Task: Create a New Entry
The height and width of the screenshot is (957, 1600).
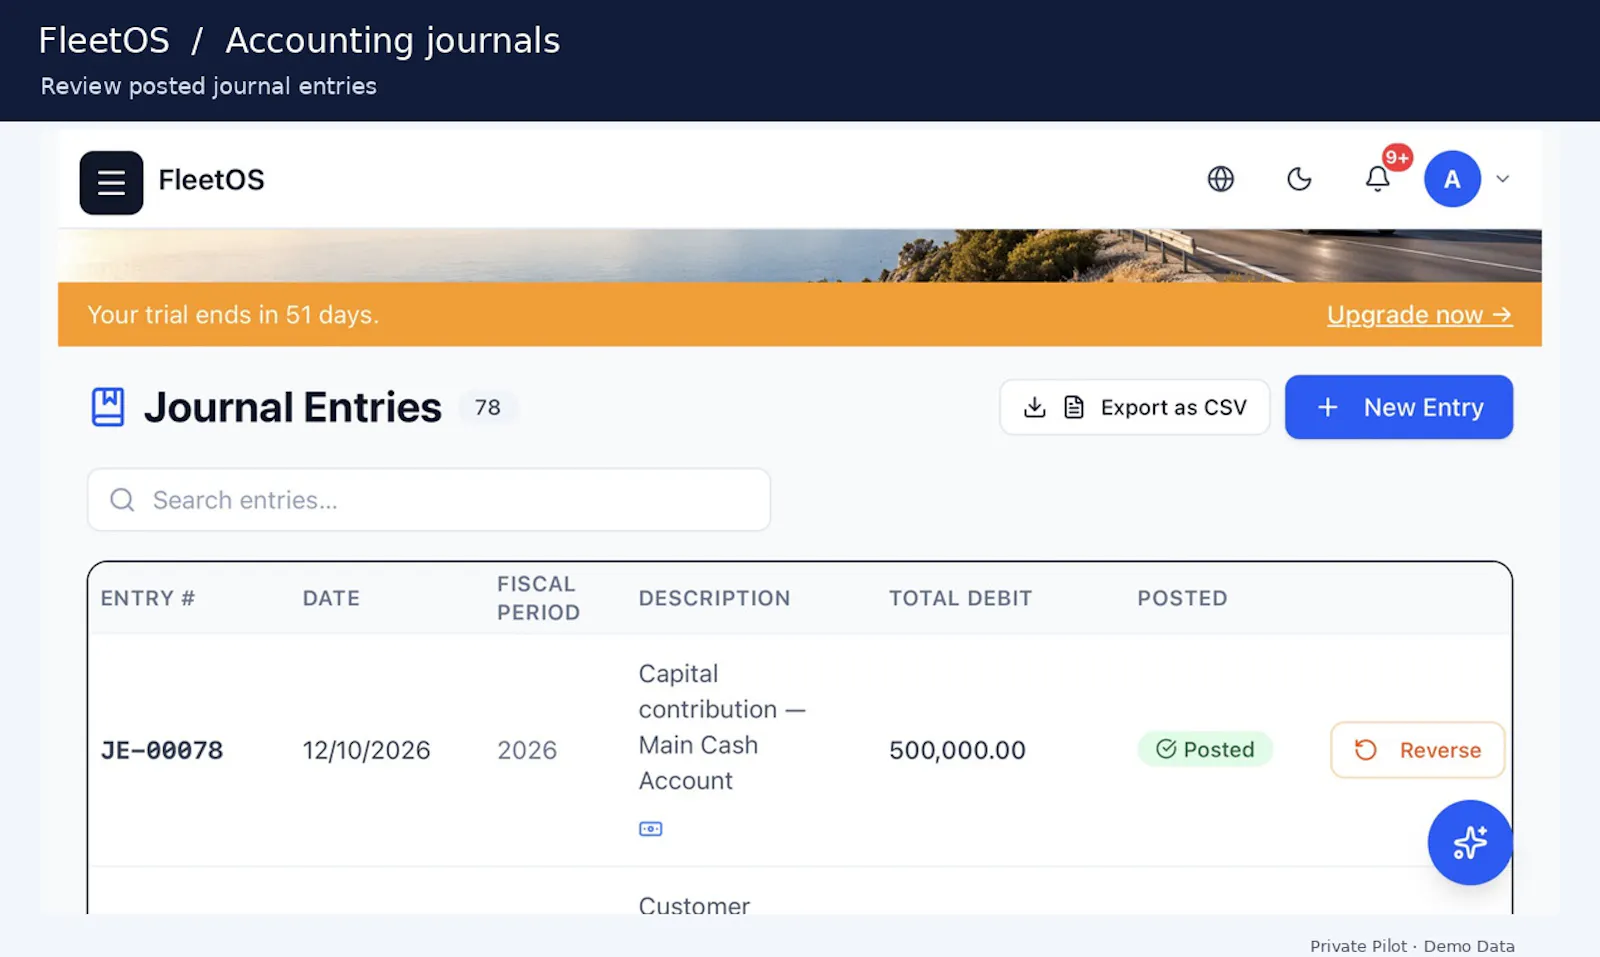Action: point(1398,407)
